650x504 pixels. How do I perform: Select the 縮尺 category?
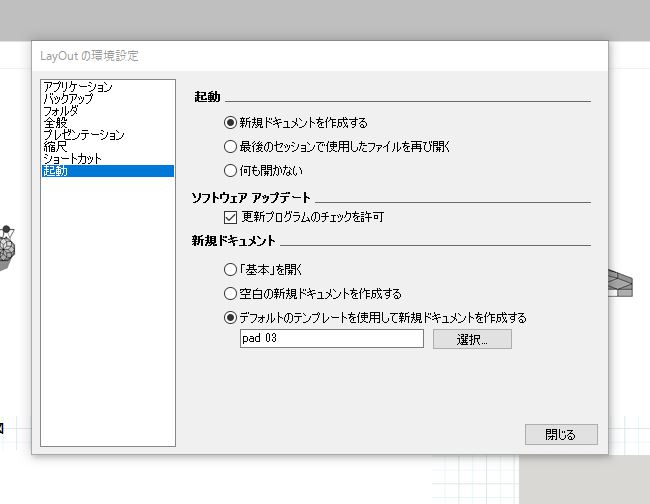coord(108,147)
